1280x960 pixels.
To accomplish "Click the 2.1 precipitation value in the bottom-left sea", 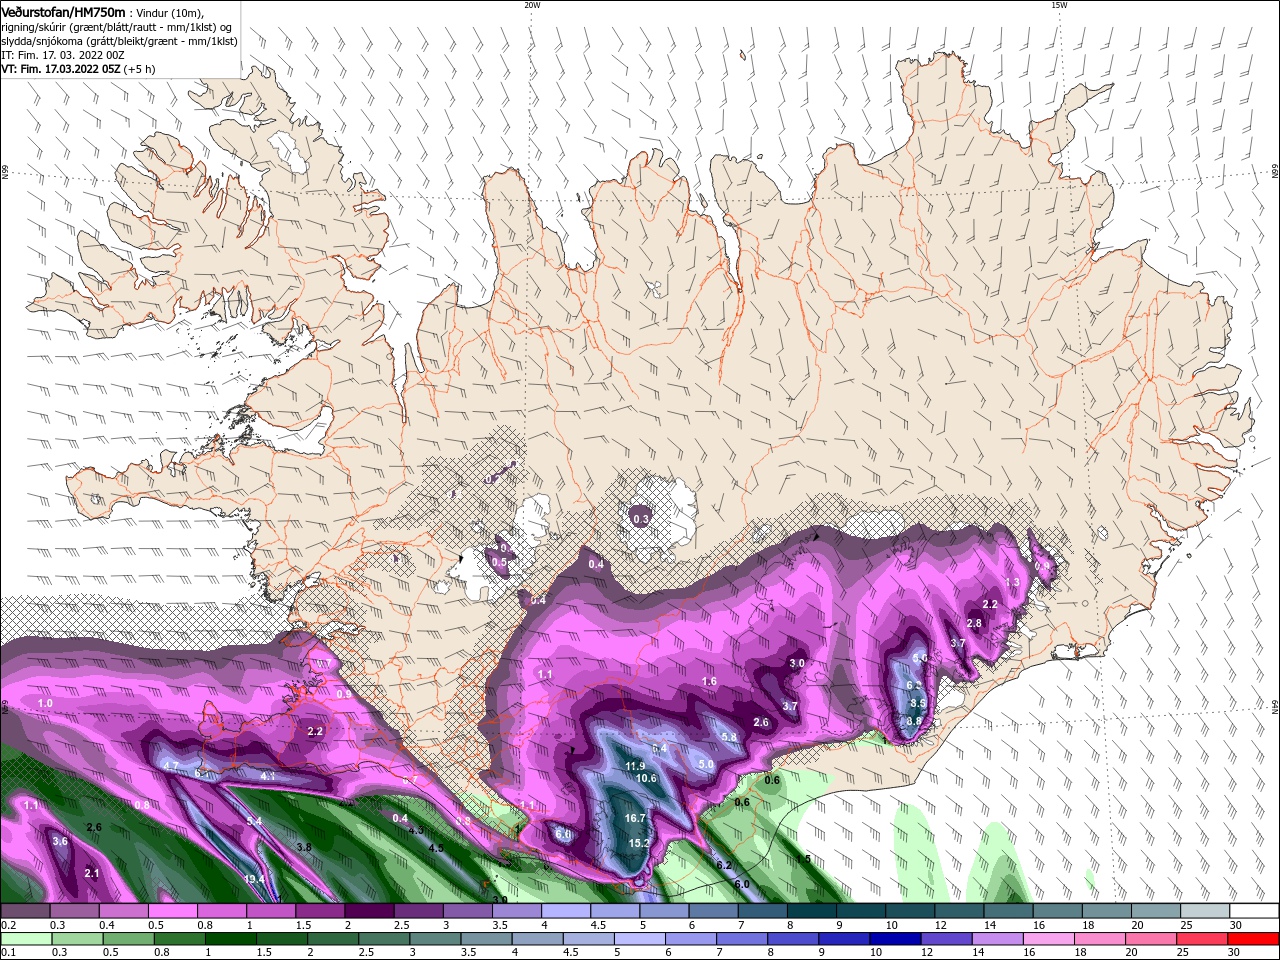I will 92,873.
